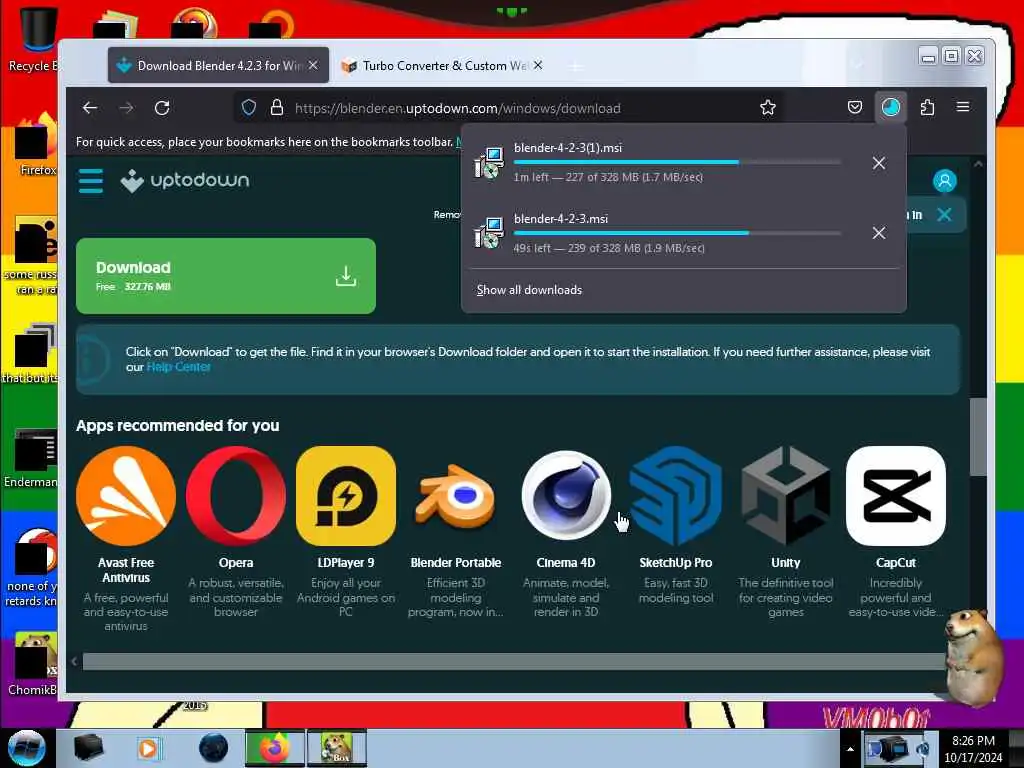Open the Help Center link
This screenshot has width=1024, height=768.
[x=178, y=367]
